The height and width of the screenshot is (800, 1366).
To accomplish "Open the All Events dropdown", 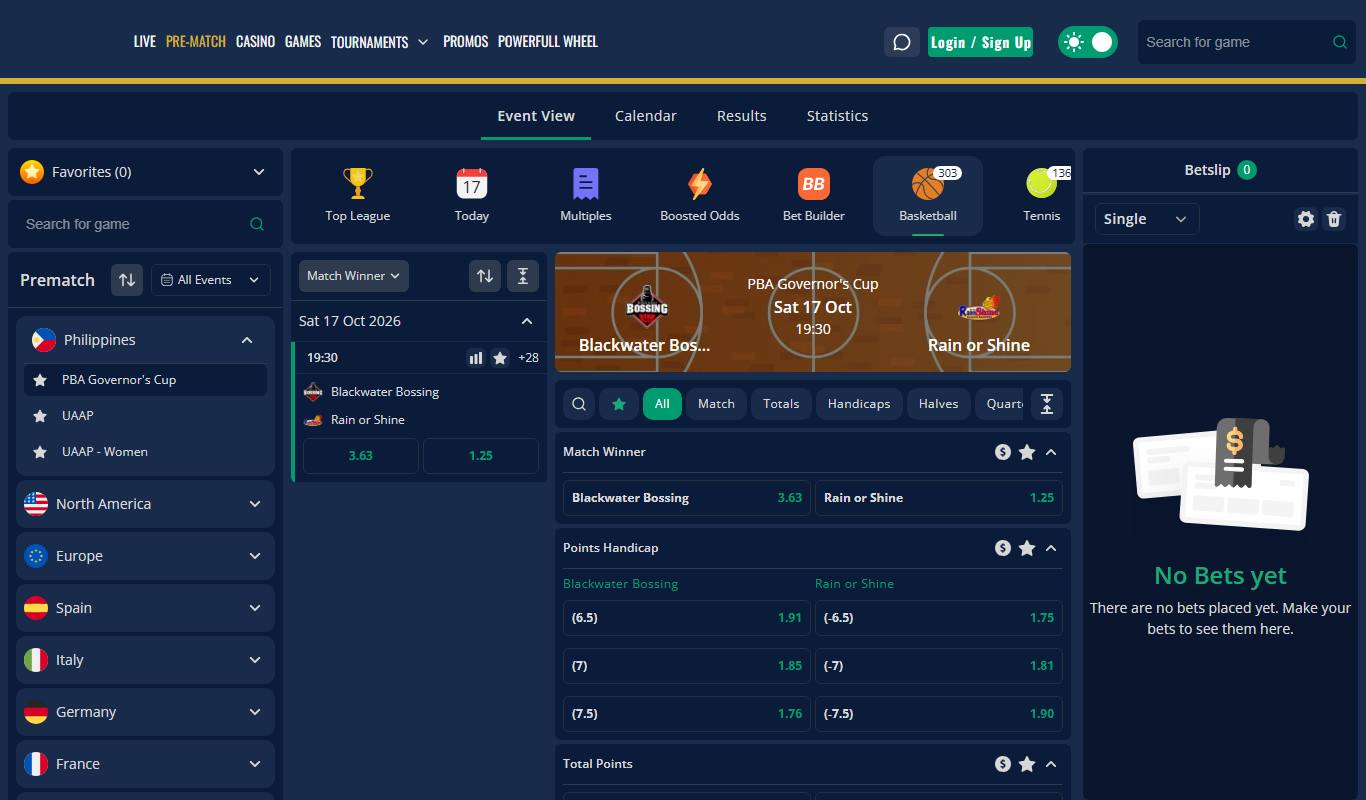I will pos(210,280).
